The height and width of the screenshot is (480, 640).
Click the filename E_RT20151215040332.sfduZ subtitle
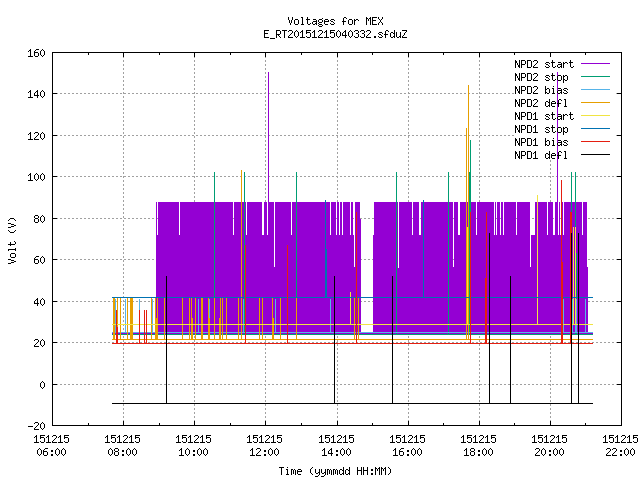[335, 34]
